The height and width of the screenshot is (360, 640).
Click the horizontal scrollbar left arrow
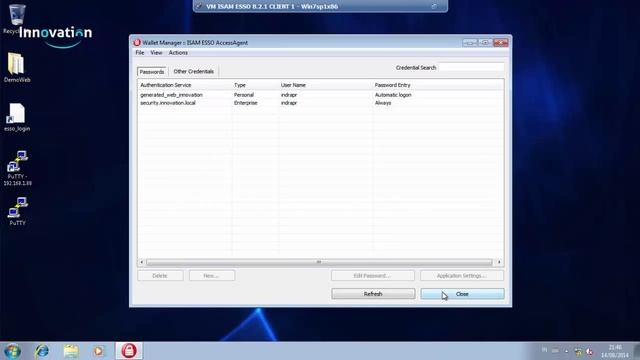pyautogui.click(x=142, y=262)
